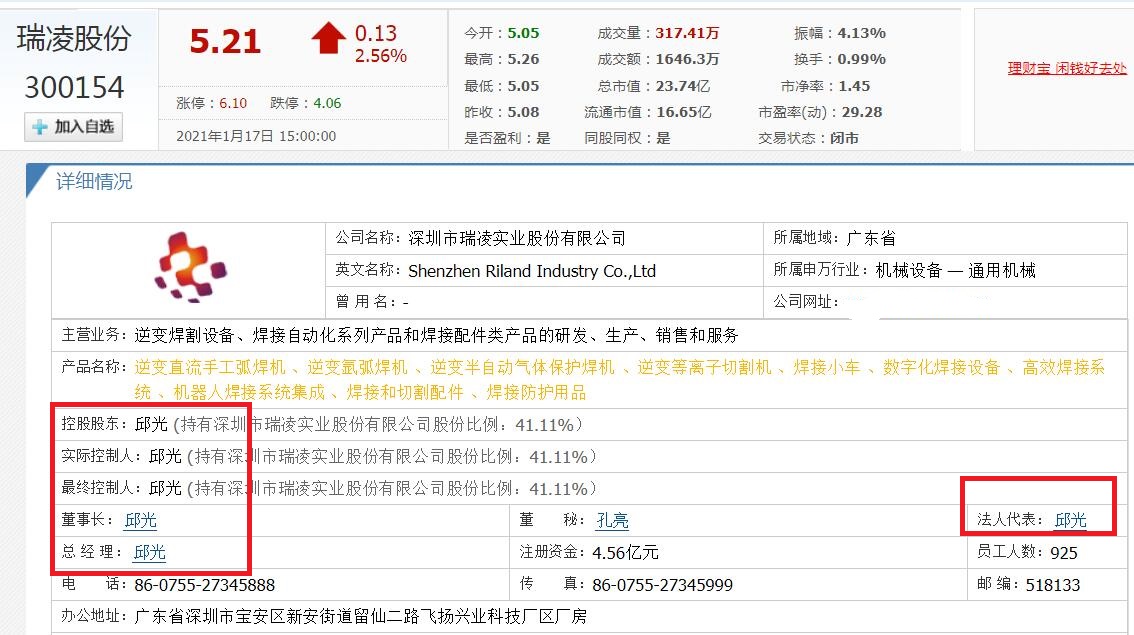Click general manager link 邱光
The width and height of the screenshot is (1134, 635).
(x=148, y=552)
